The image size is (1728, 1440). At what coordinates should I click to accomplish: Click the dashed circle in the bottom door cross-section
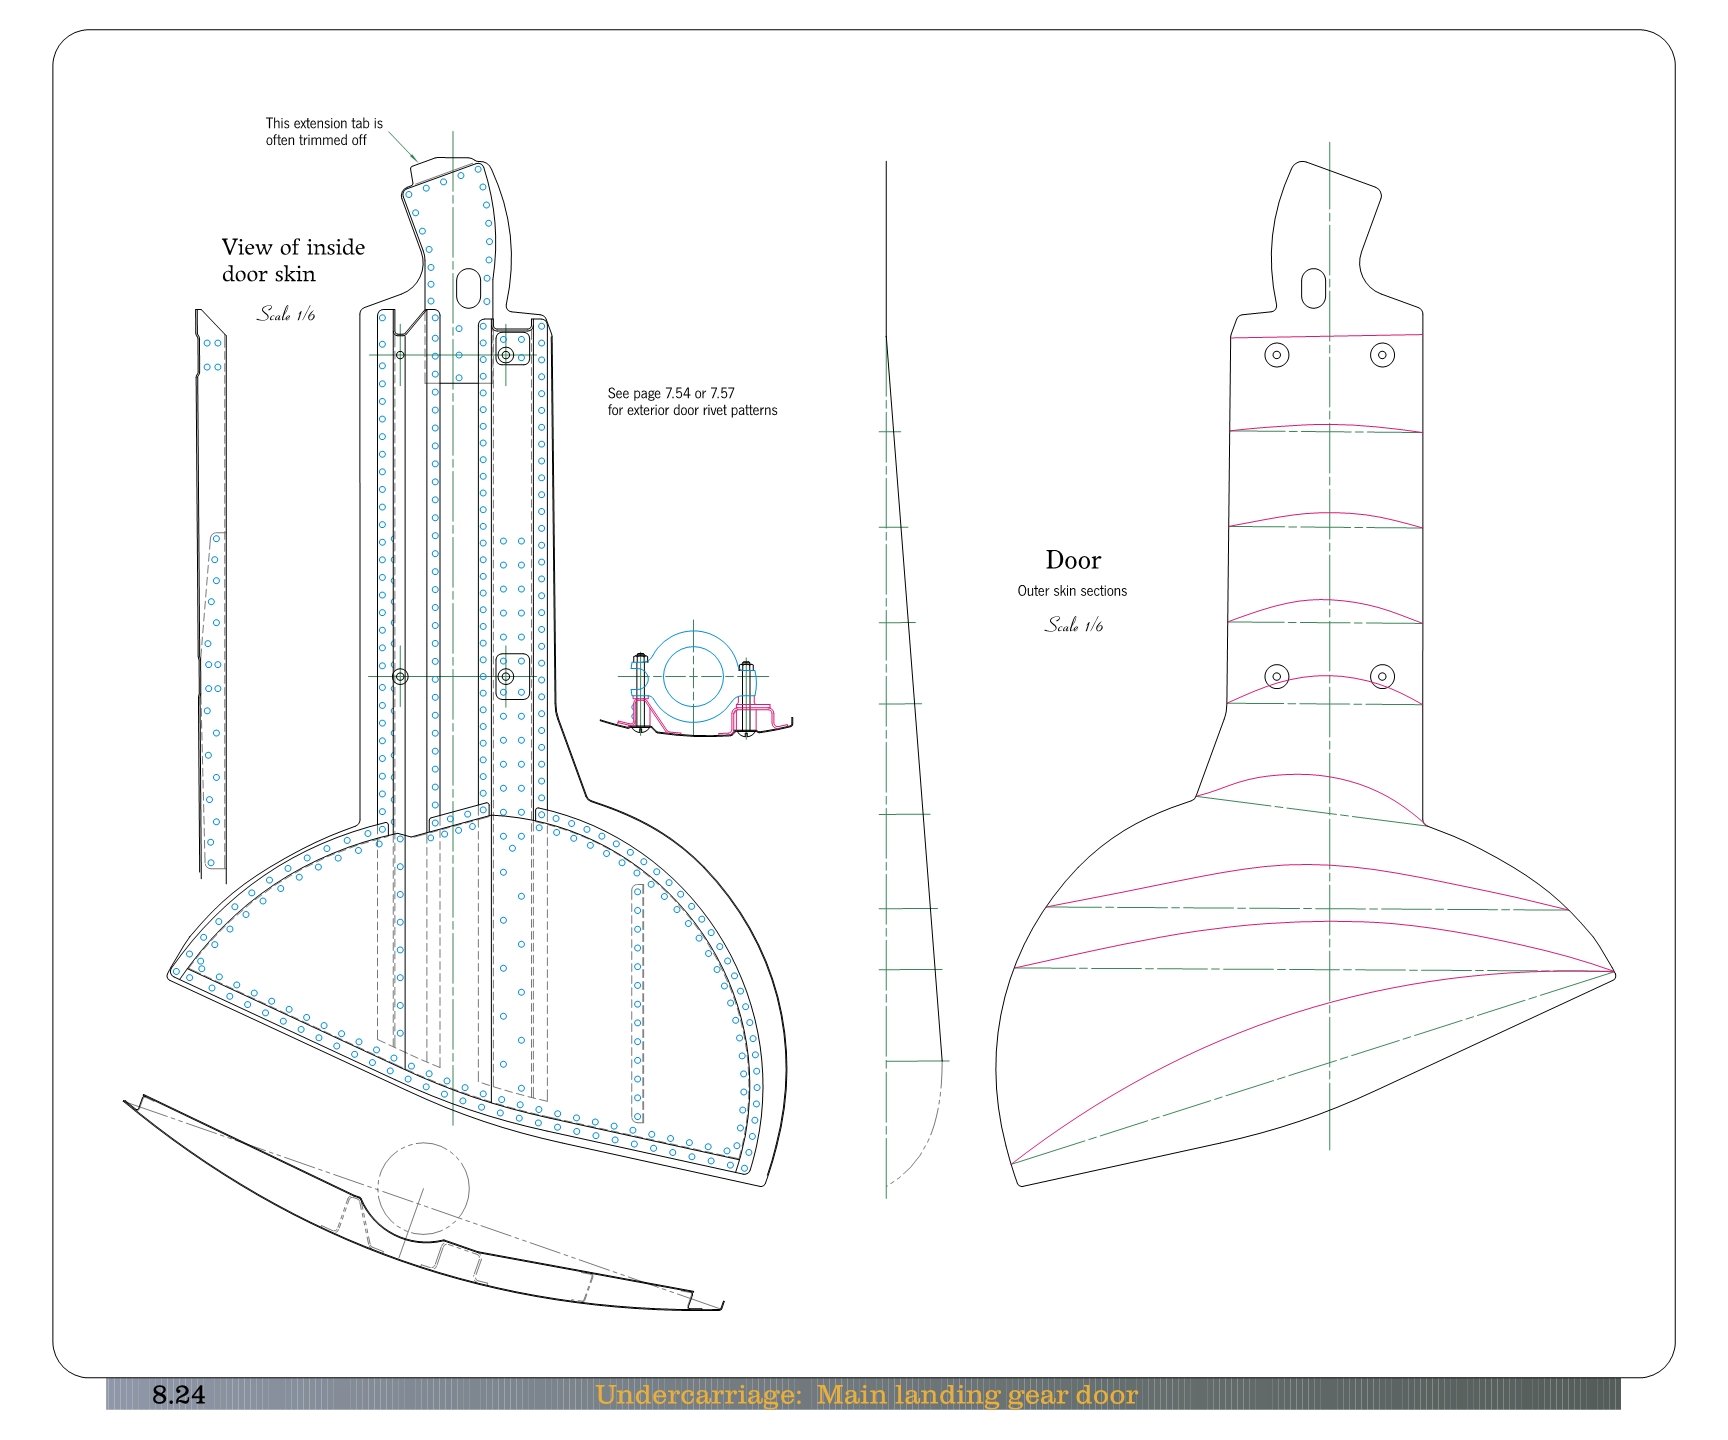click(x=424, y=1189)
